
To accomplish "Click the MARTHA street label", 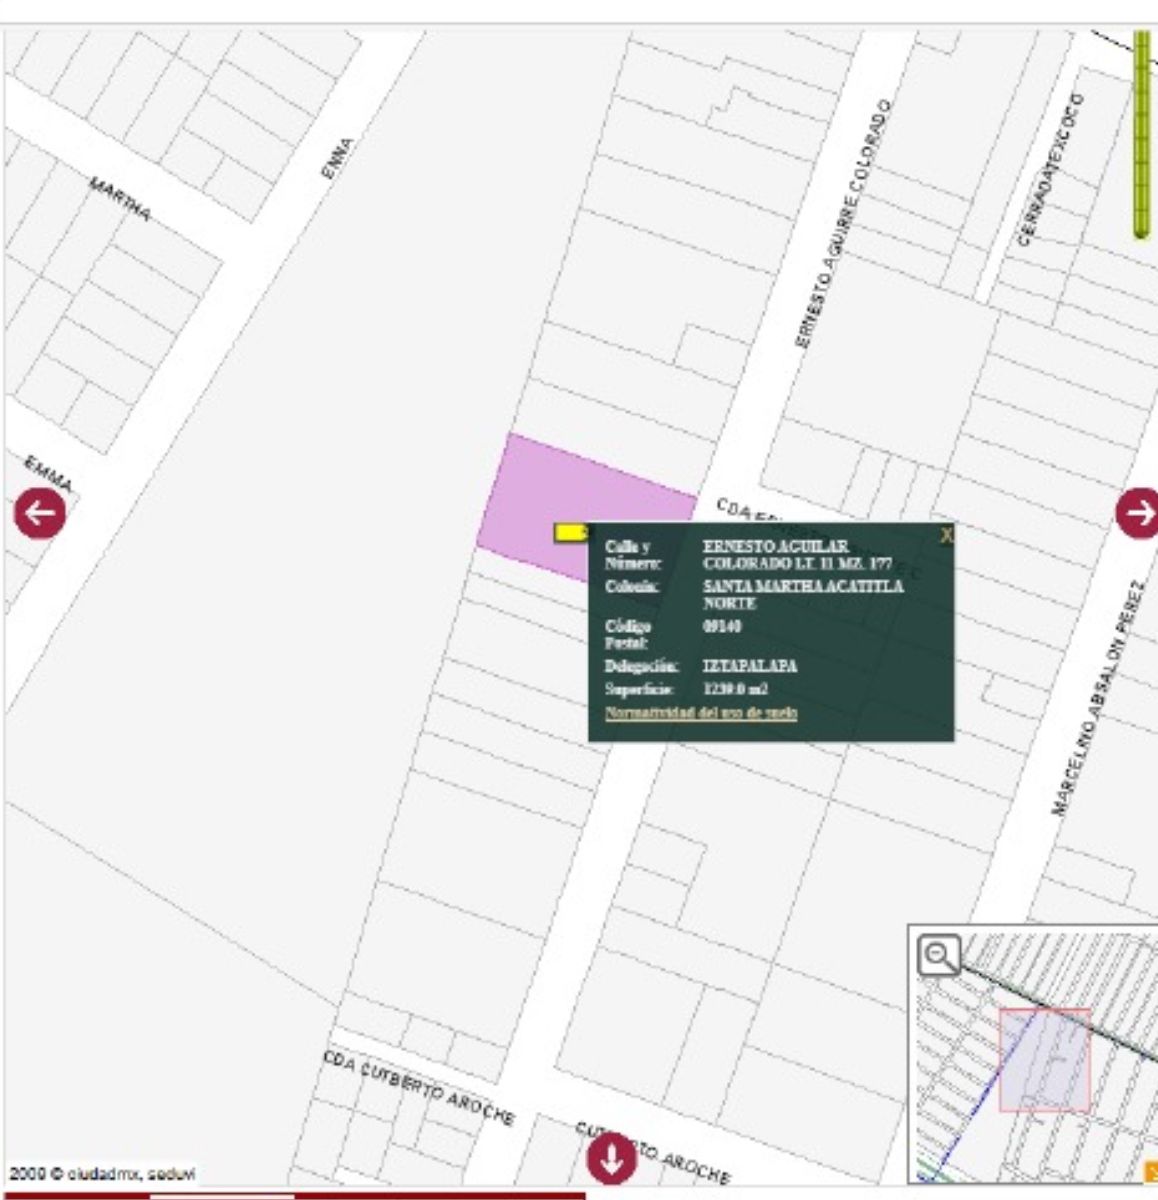I will tap(121, 199).
